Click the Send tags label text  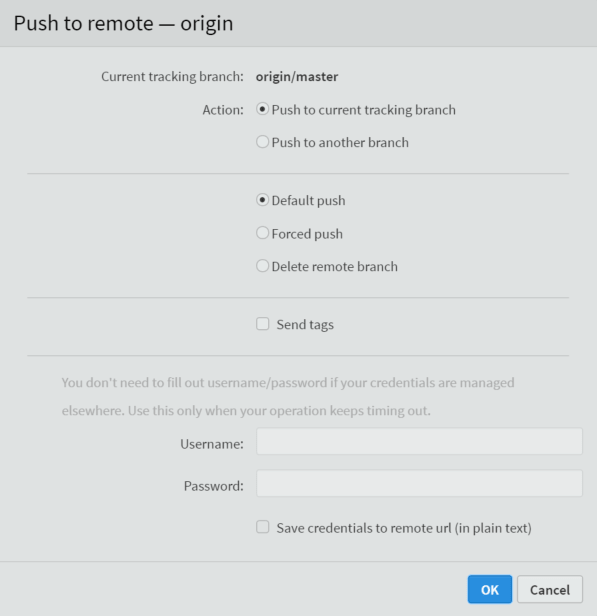pyautogui.click(x=305, y=325)
